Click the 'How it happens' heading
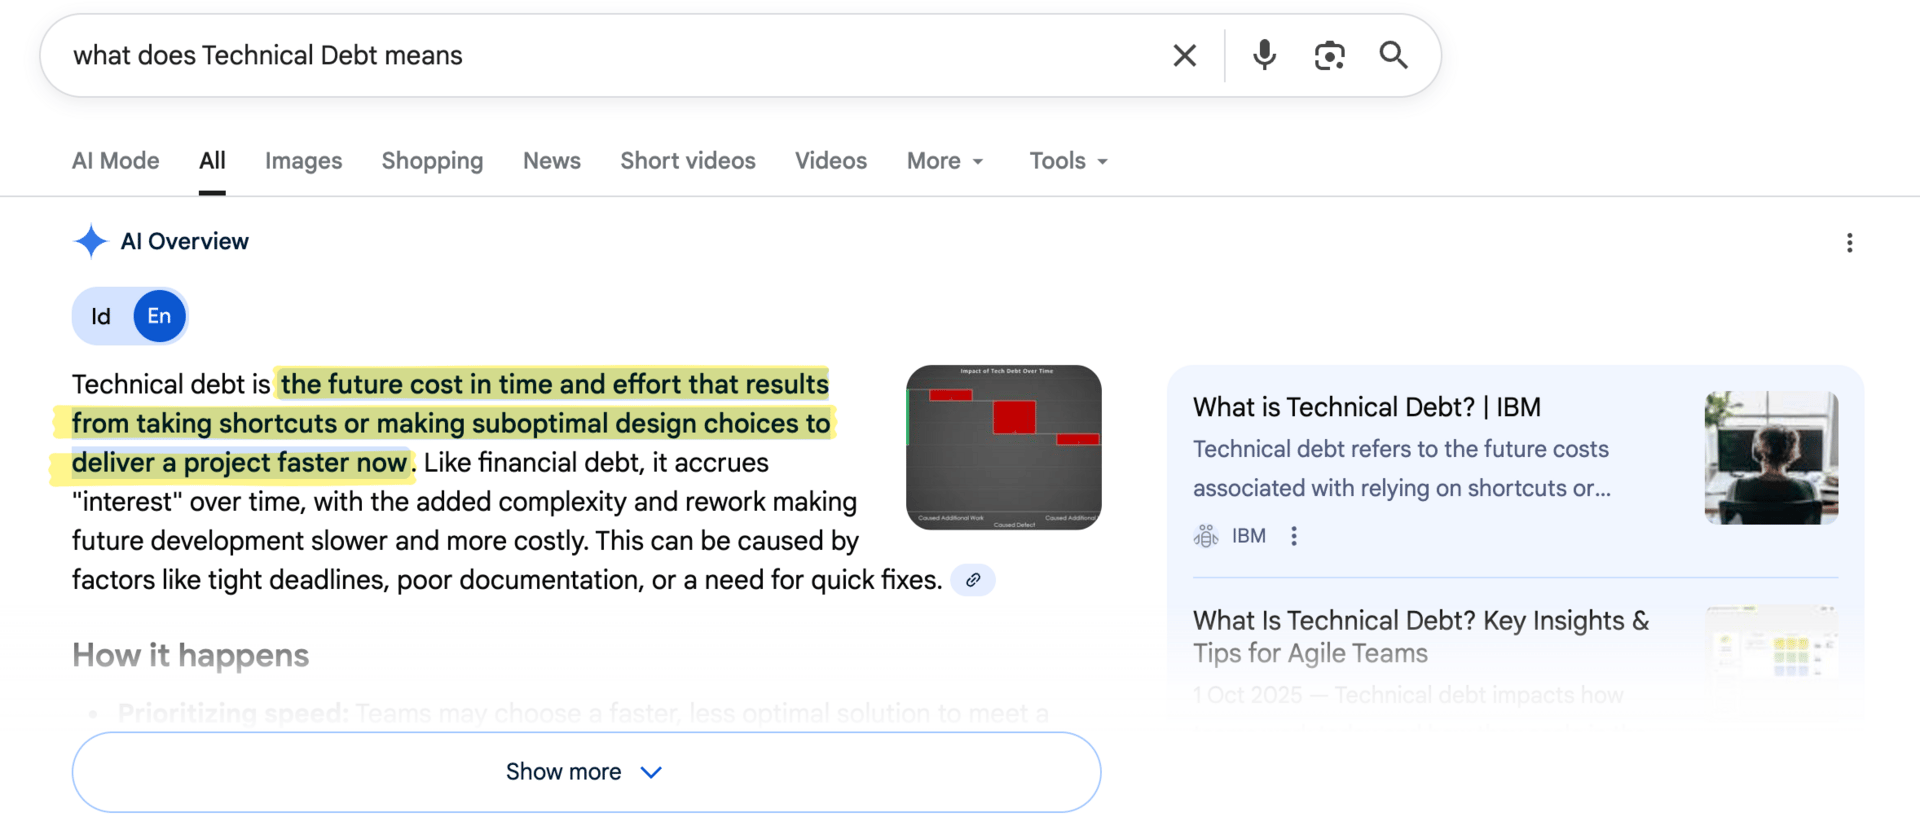Viewport: 1920px width, 826px height. pos(191,655)
